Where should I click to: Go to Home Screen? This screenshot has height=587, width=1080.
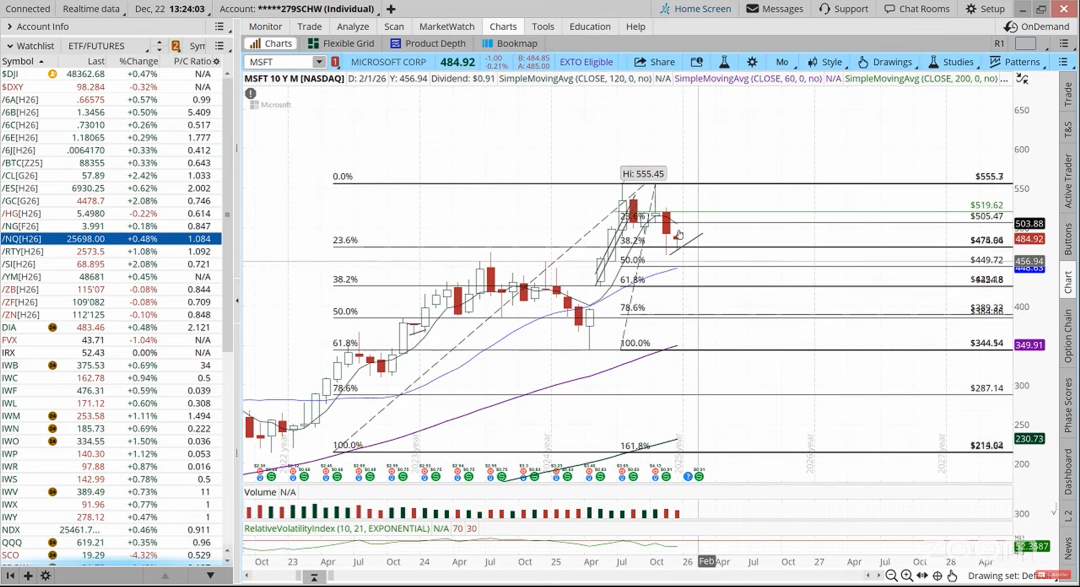696,9
